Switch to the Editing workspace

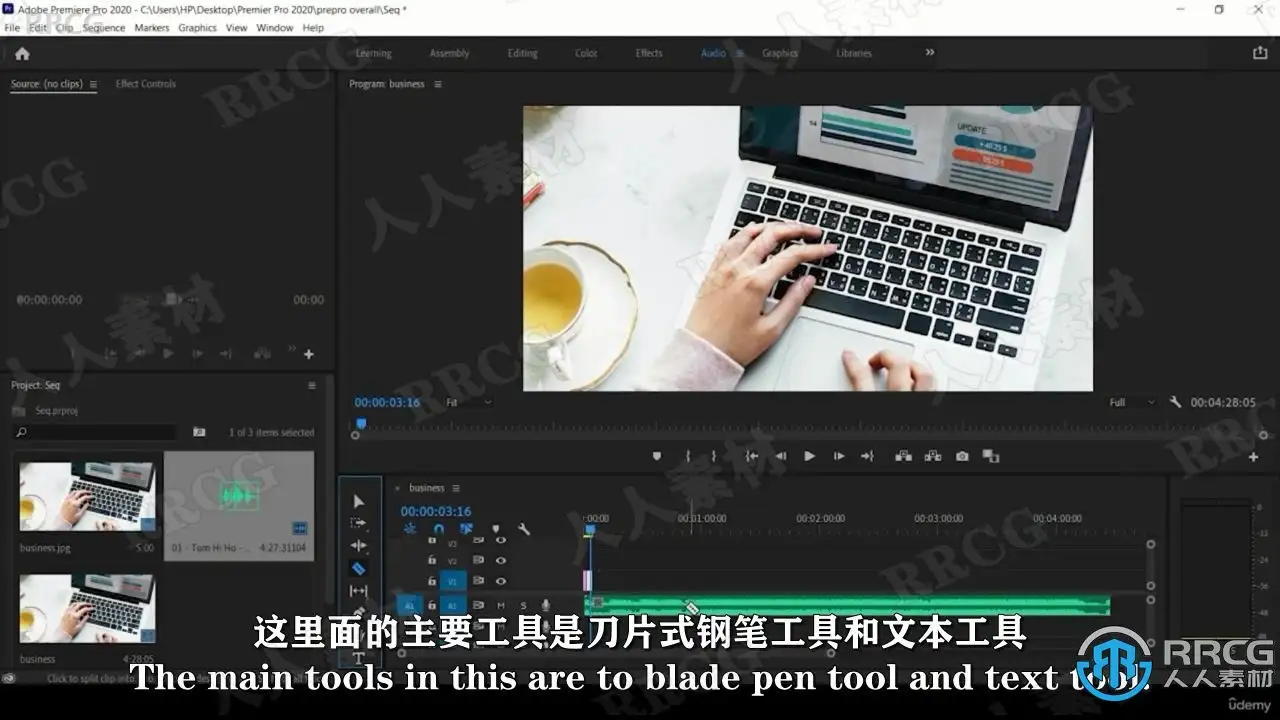[522, 53]
